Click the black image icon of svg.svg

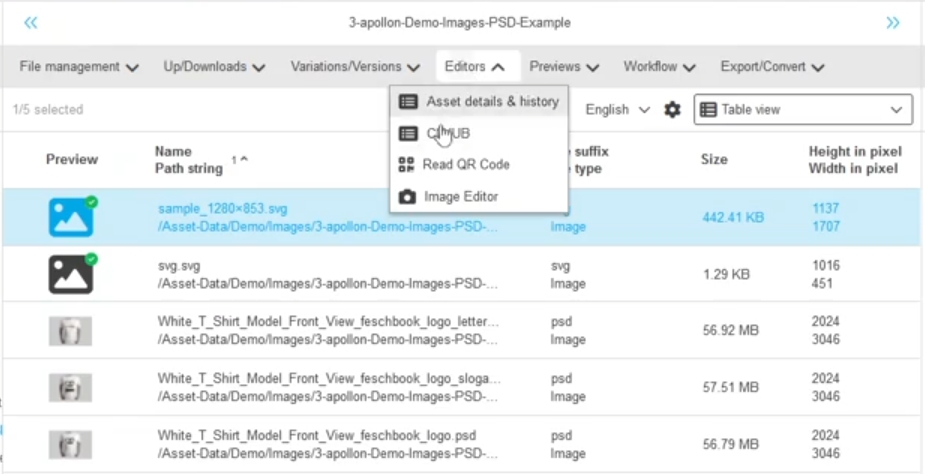click(71, 274)
